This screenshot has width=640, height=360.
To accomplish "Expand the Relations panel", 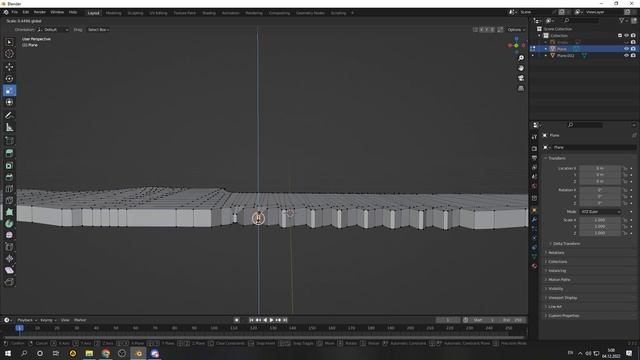I will click(556, 253).
